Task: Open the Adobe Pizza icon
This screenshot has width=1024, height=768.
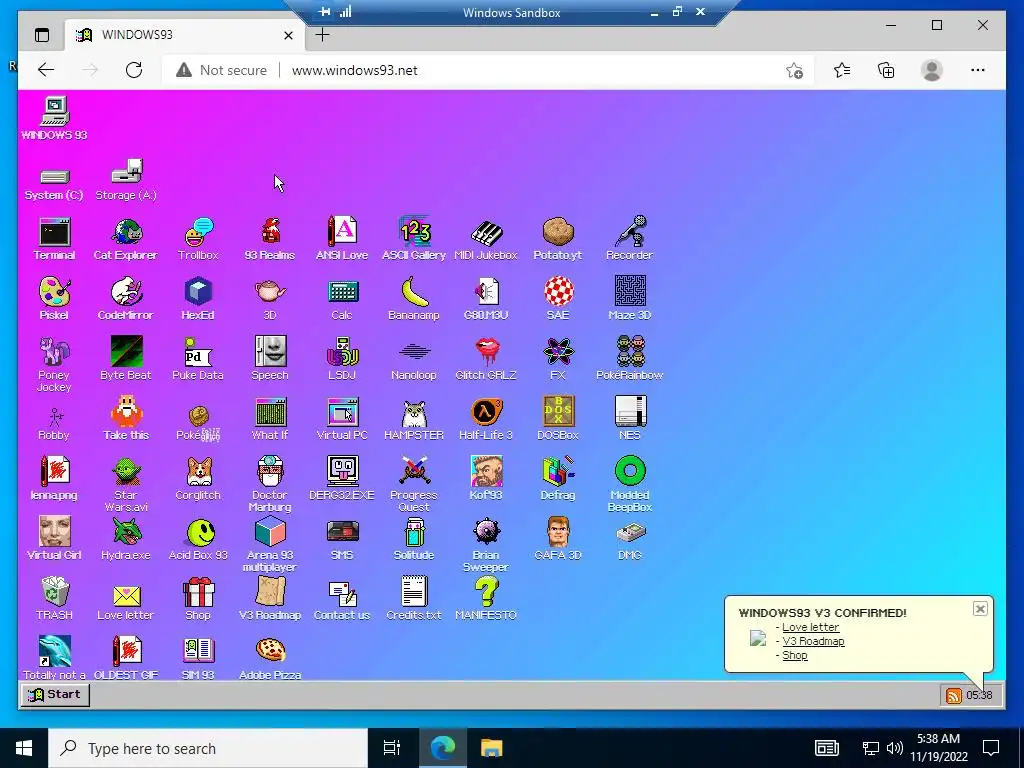Action: pyautogui.click(x=270, y=658)
